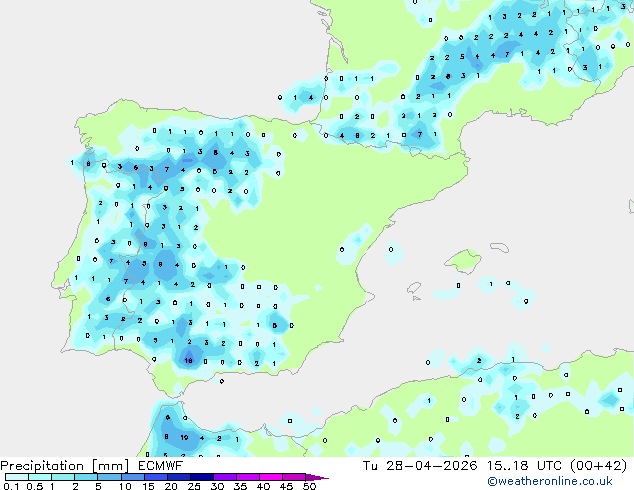This screenshot has height=490, width=634.
Task: Click the 20–25 mm legend color swatch
Action: click(178, 477)
